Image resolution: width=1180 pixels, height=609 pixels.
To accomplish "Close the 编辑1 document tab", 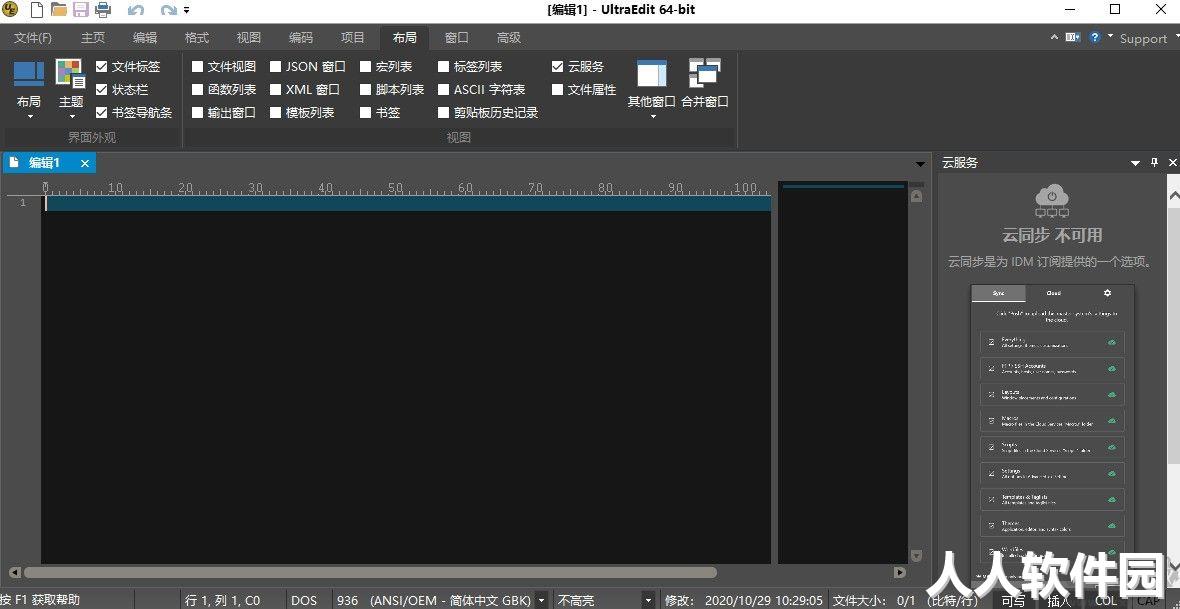I will point(85,163).
